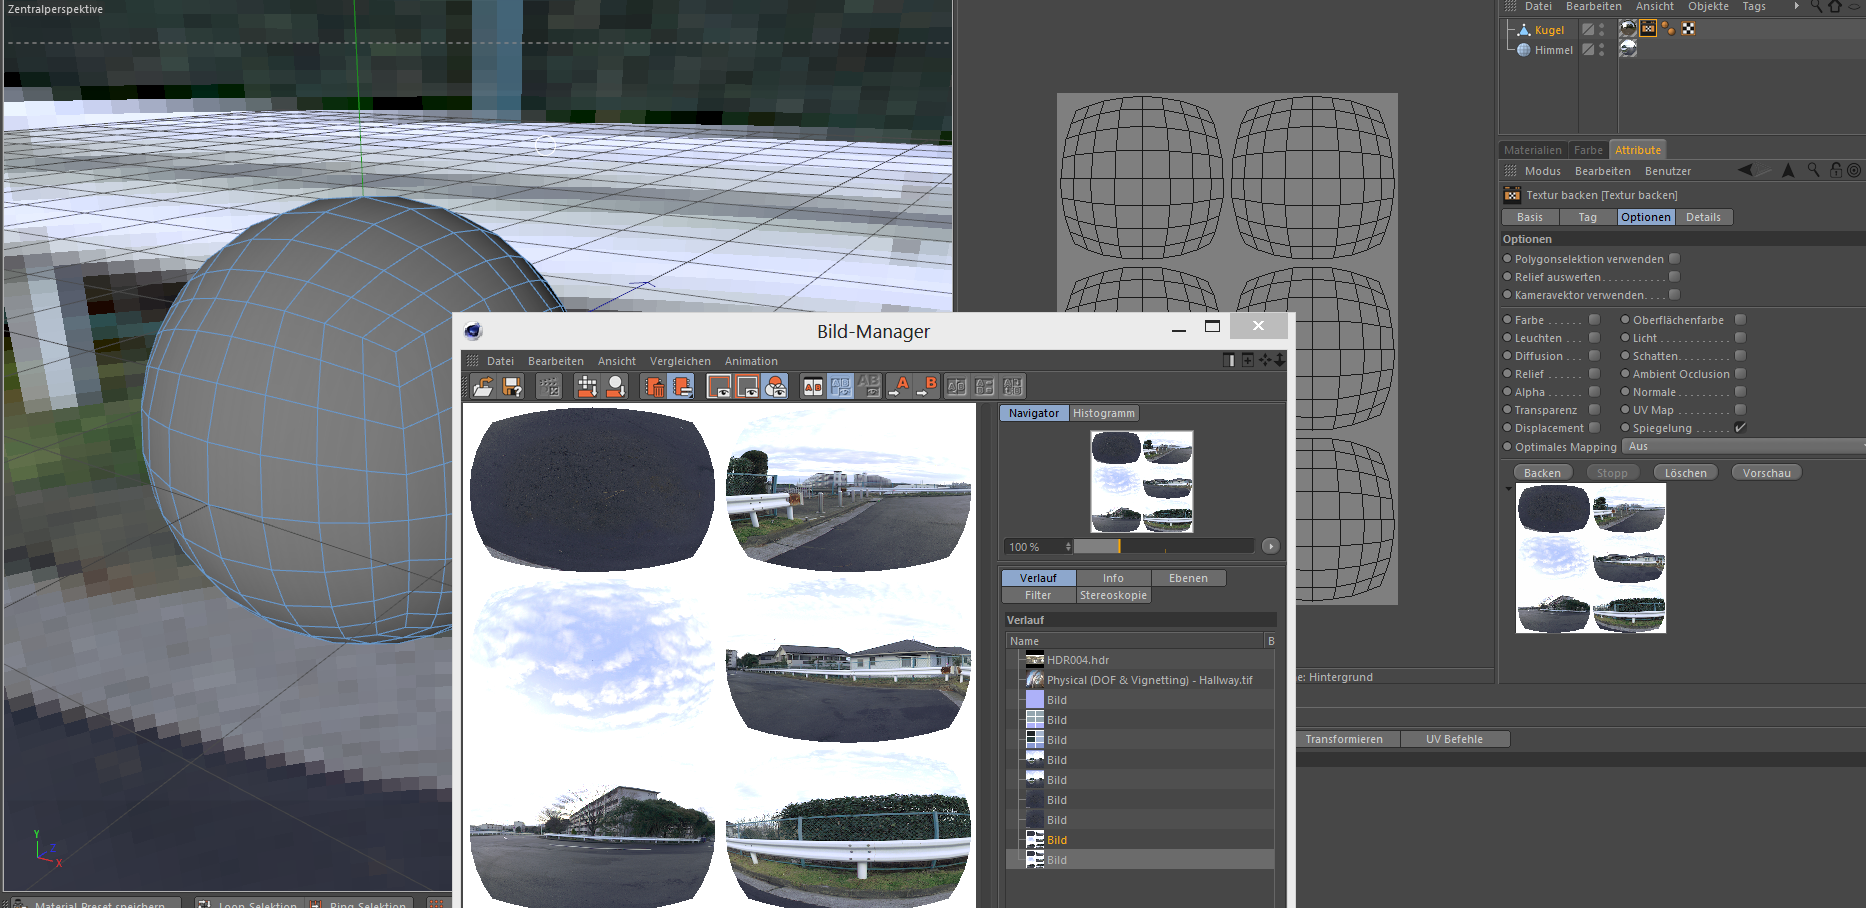Select the UVW checkerboard tag on Kugel
Image resolution: width=1866 pixels, height=908 pixels.
1688,29
